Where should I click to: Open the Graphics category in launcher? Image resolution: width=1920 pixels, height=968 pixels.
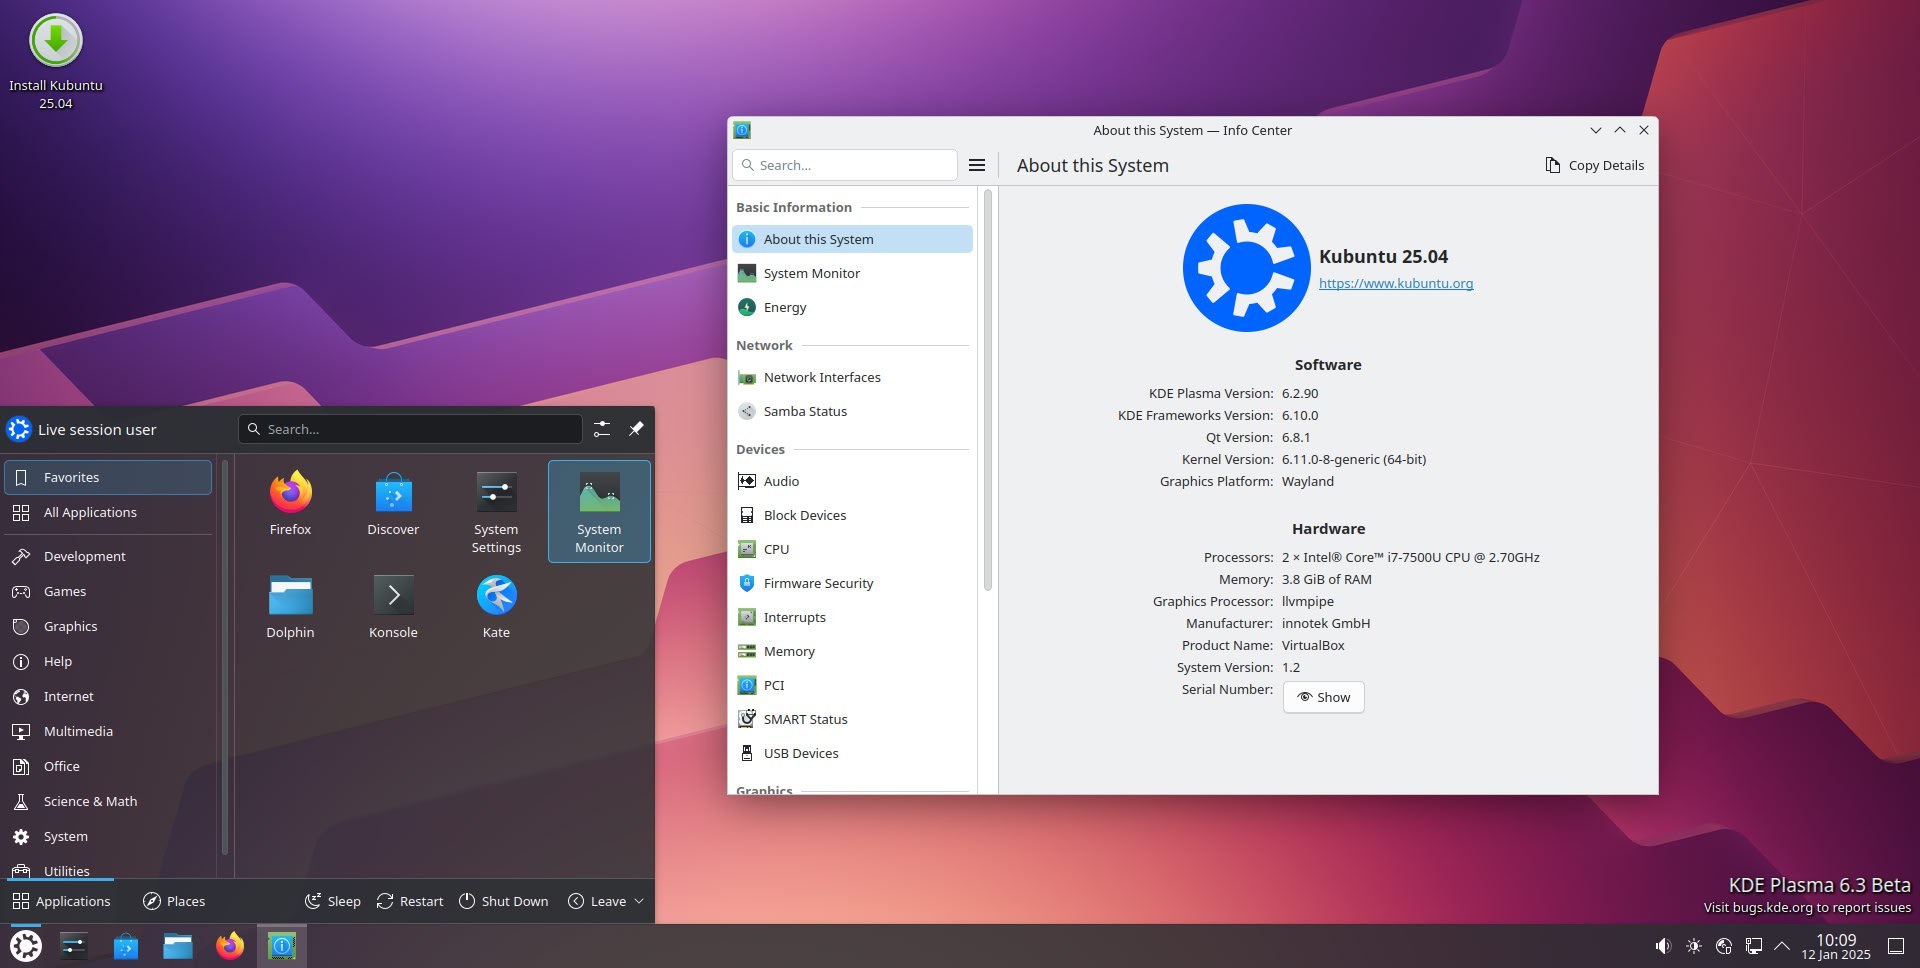click(108, 626)
